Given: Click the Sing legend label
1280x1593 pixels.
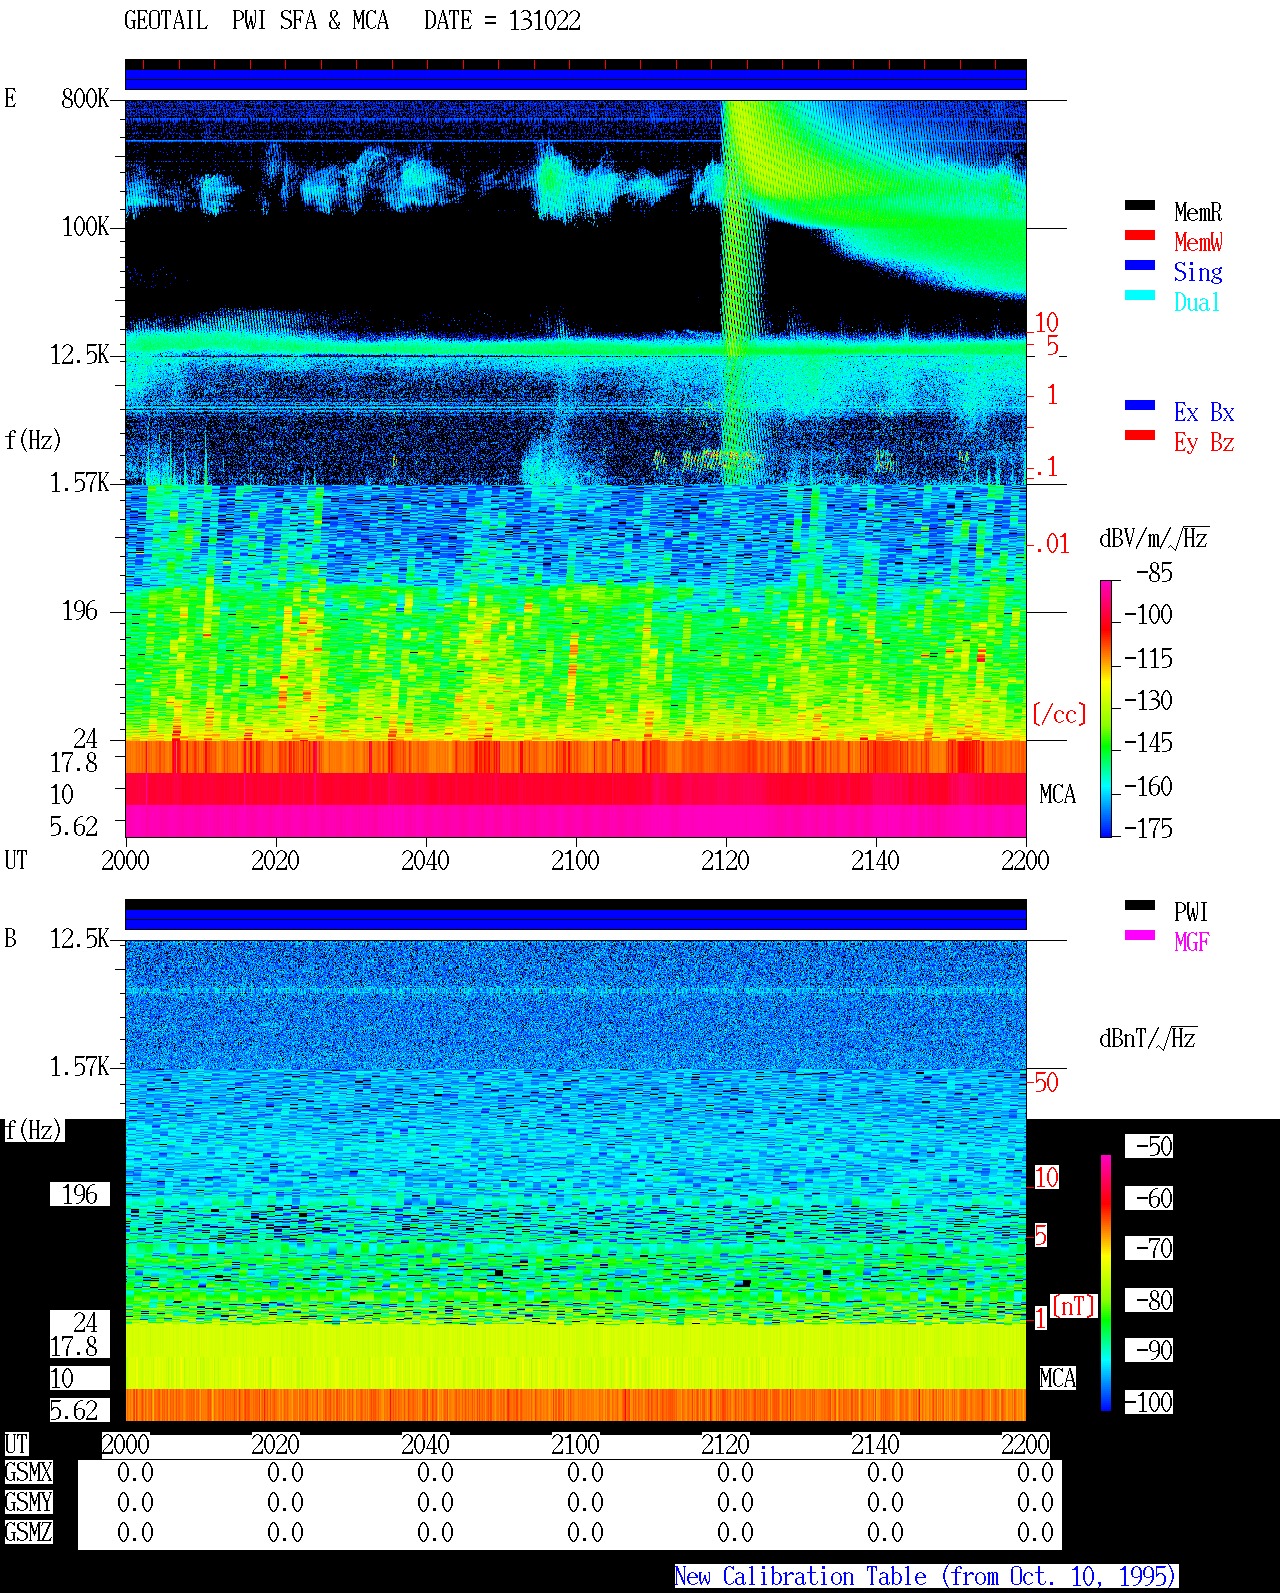Looking at the screenshot, I should click(x=1198, y=272).
